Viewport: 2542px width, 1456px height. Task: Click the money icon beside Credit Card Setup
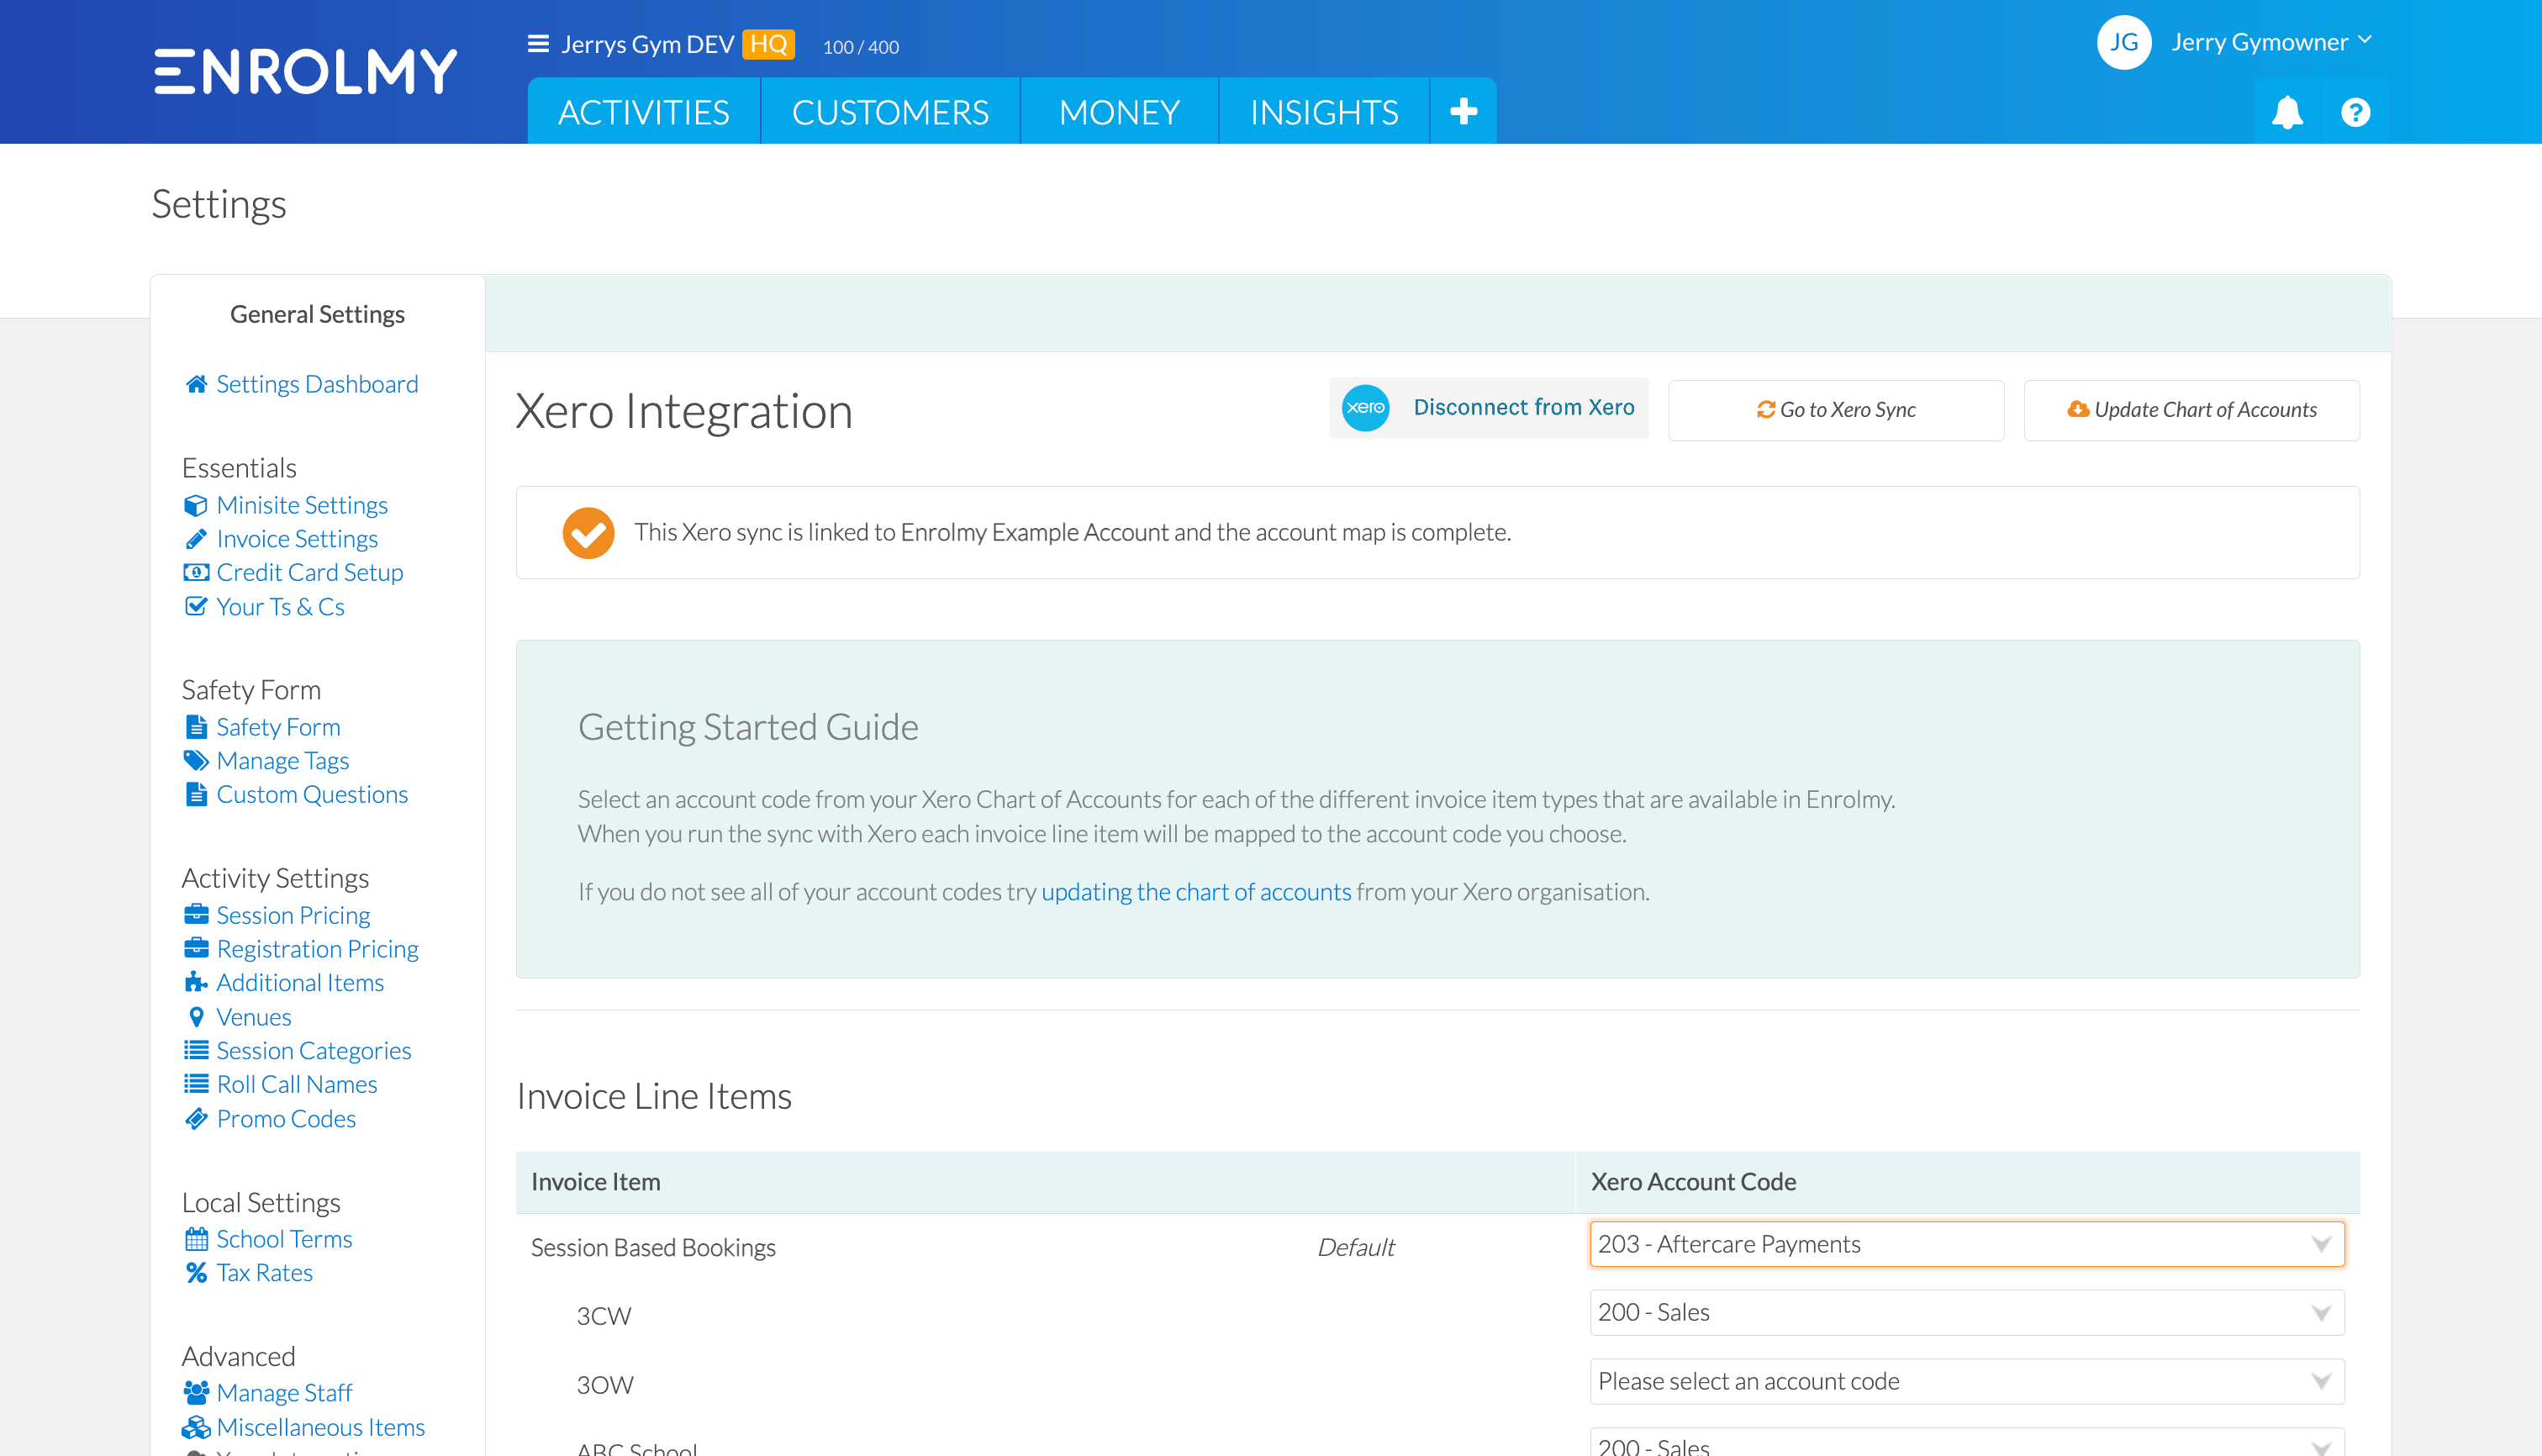pyautogui.click(x=196, y=572)
